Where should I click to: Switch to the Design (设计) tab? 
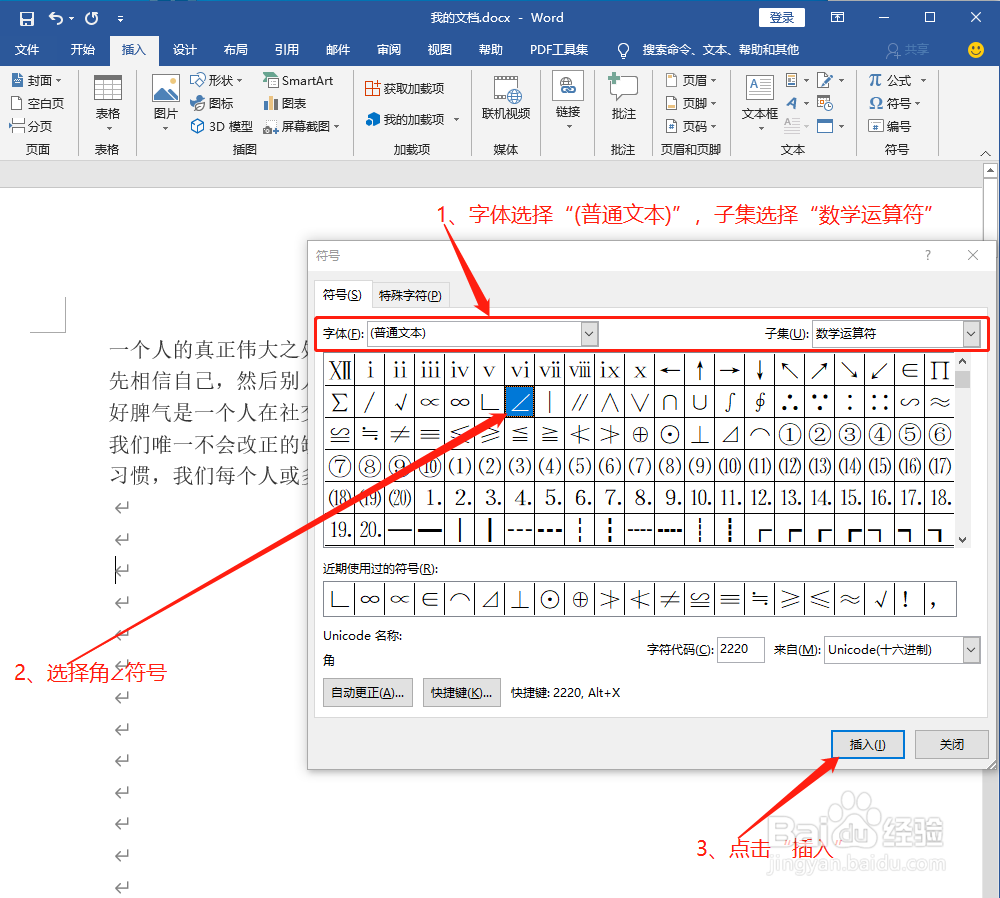(185, 50)
